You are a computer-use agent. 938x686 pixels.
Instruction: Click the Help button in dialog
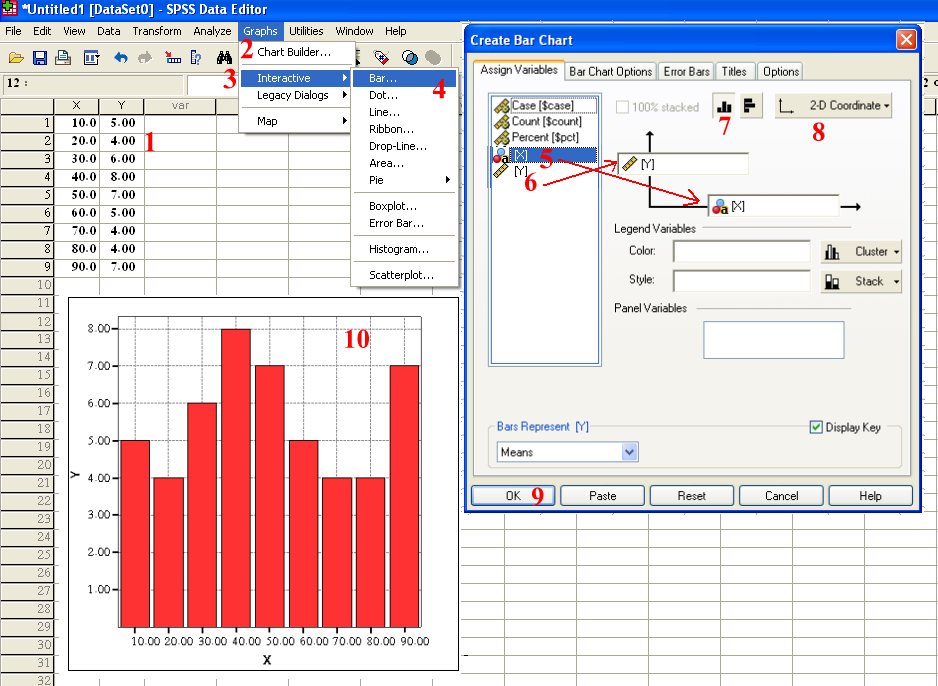(x=870, y=496)
